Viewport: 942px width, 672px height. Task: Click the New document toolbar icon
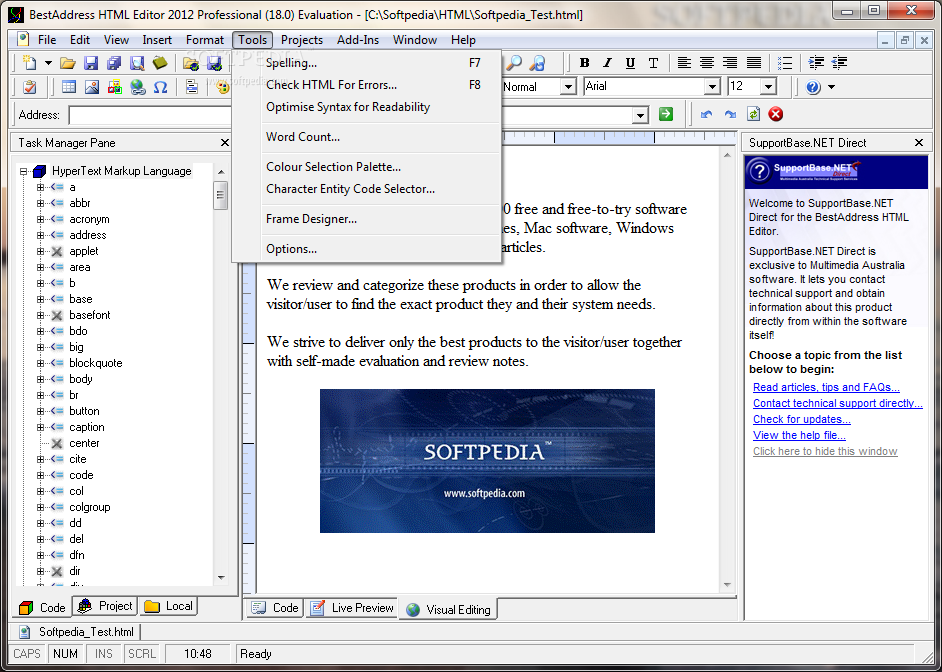tap(29, 62)
